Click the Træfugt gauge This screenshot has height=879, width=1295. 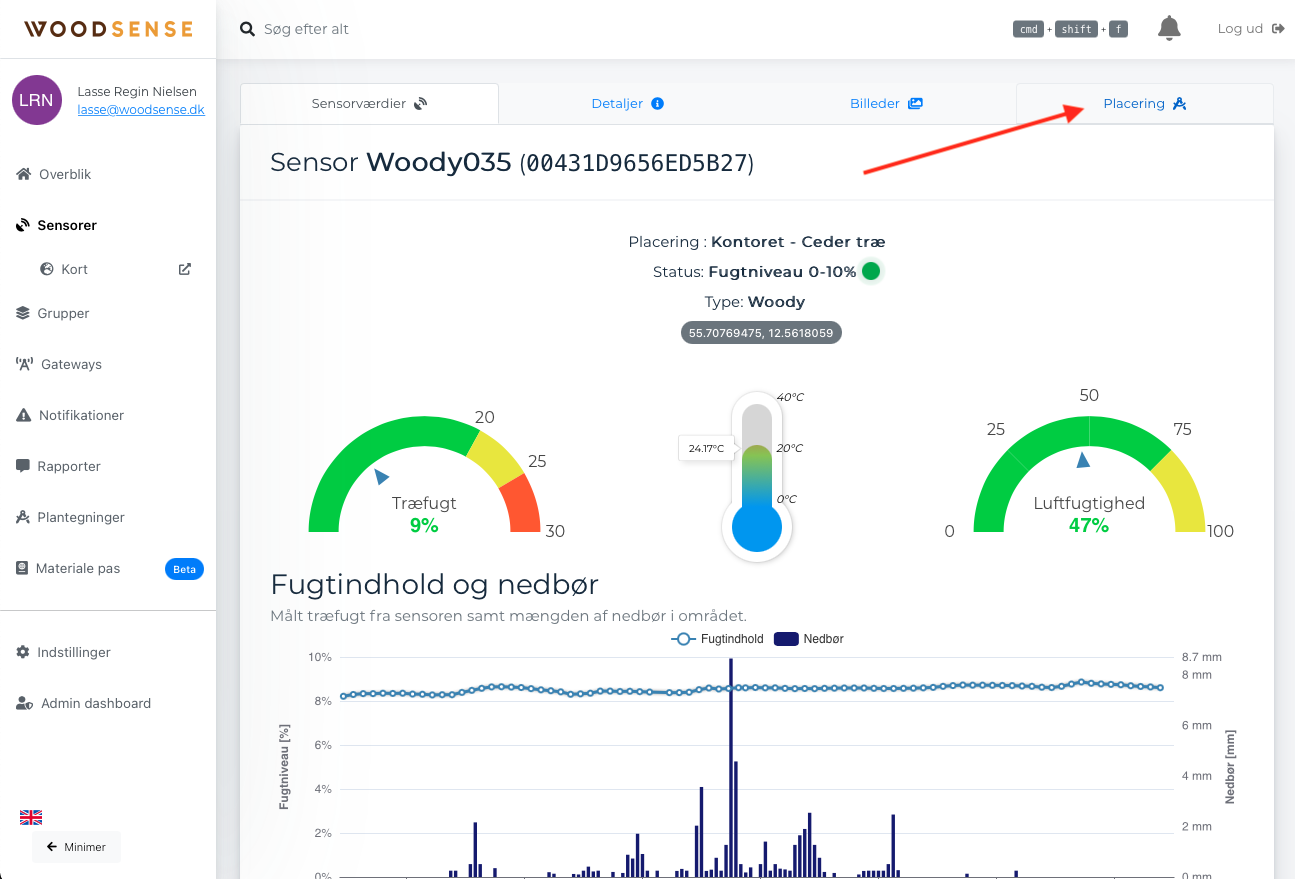pos(424,472)
